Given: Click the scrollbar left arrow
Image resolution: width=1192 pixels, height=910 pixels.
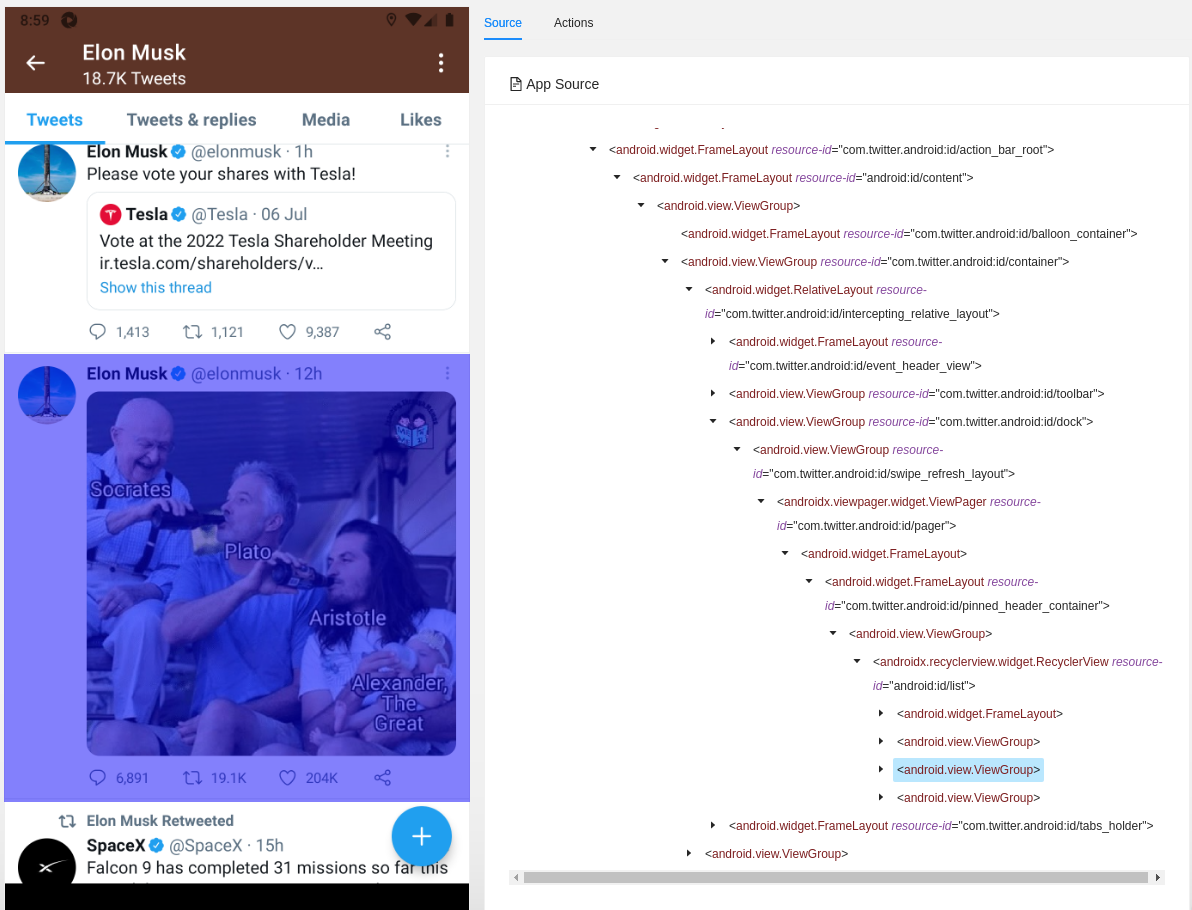Looking at the screenshot, I should click(515, 877).
